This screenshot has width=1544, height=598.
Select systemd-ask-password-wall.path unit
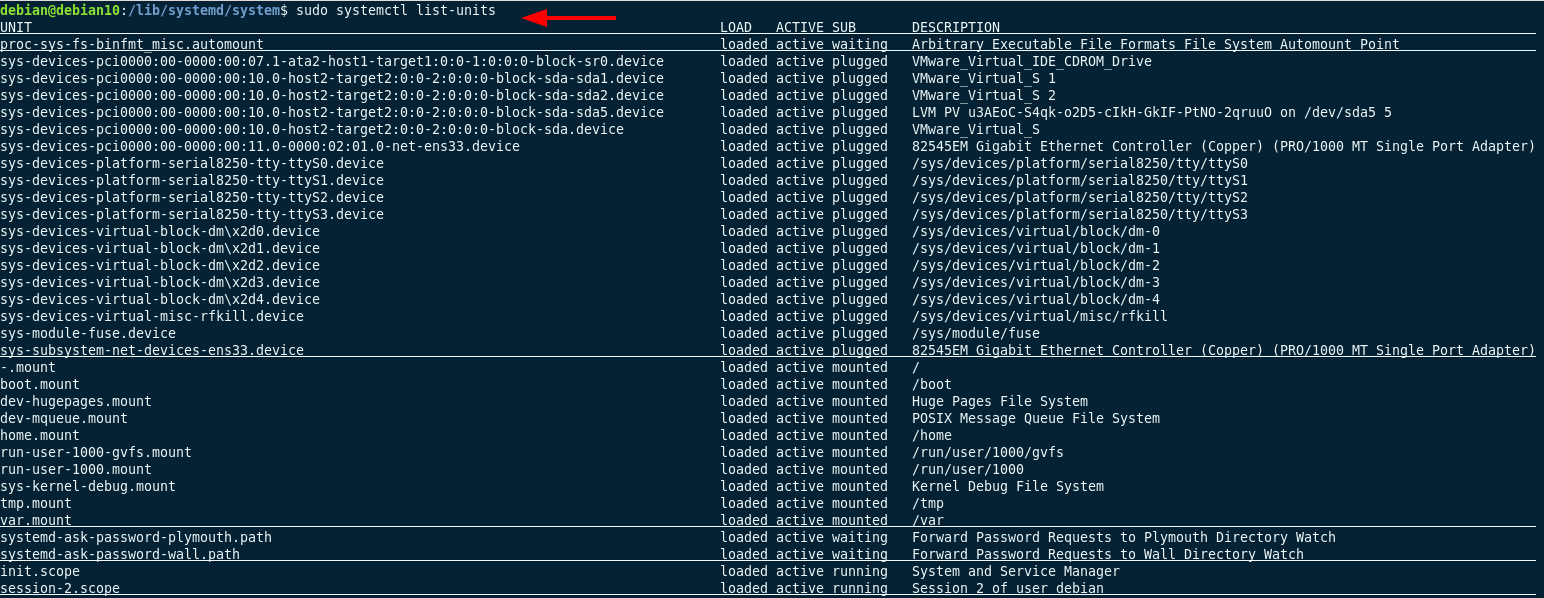[120, 554]
